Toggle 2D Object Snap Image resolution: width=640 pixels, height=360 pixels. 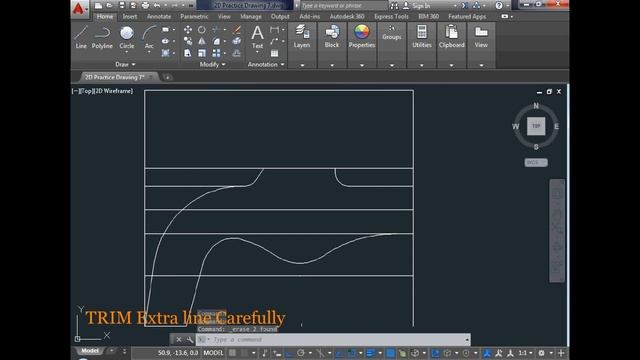pyautogui.click(x=351, y=353)
